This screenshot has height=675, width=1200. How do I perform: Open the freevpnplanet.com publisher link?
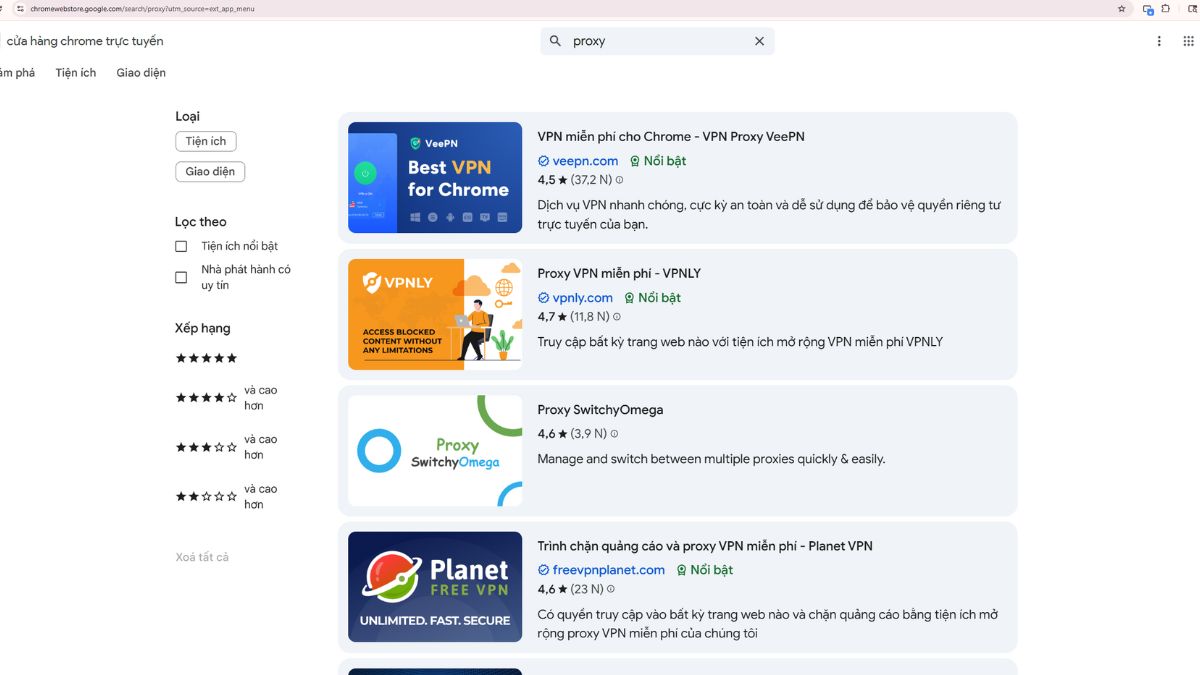[x=609, y=570]
